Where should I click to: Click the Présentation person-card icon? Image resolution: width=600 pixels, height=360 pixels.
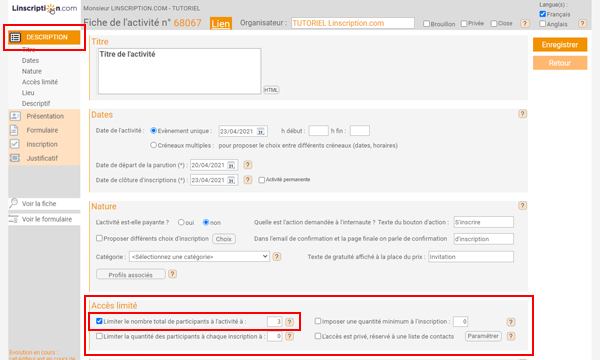(x=15, y=116)
